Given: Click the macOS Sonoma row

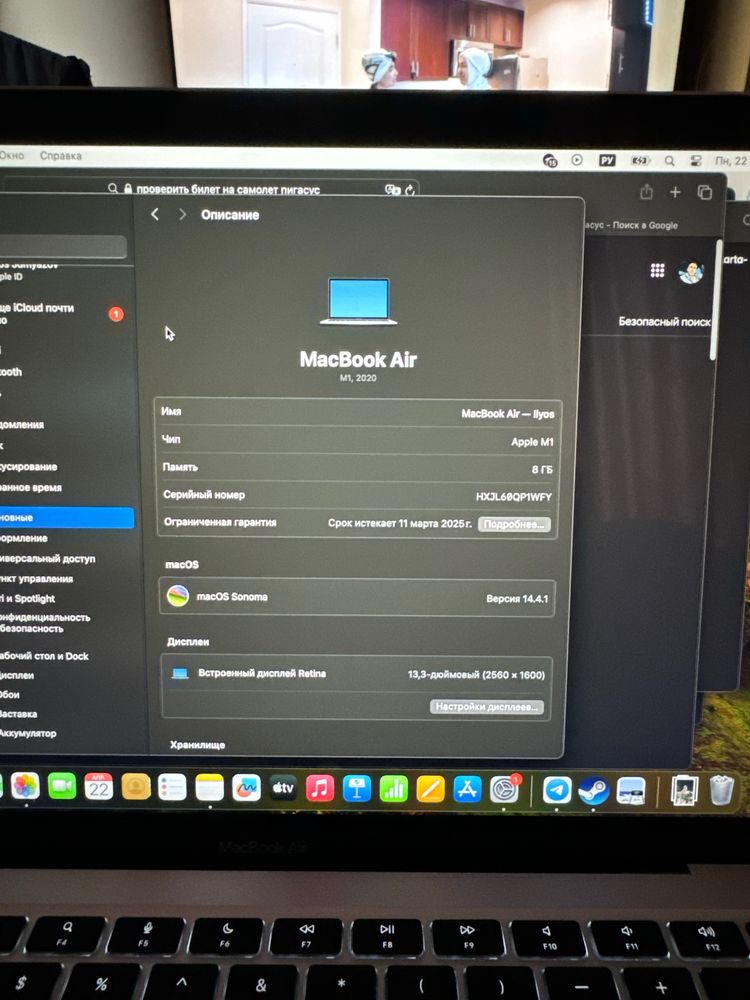Looking at the screenshot, I should (x=357, y=598).
